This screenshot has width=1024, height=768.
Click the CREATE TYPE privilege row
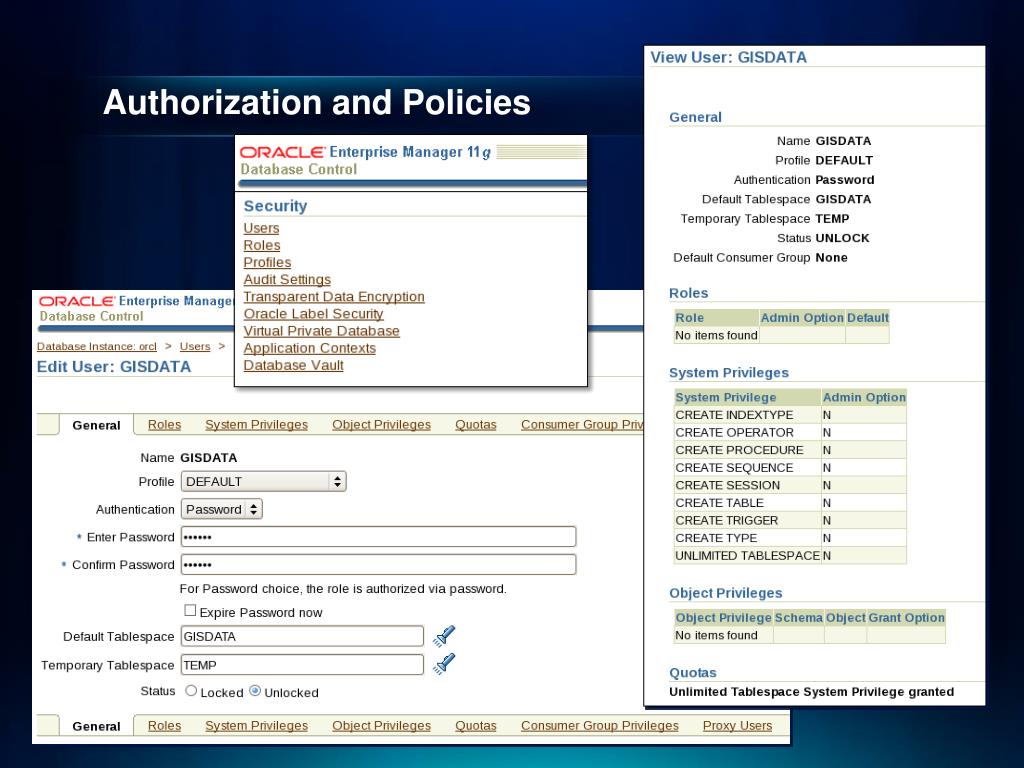pyautogui.click(x=790, y=538)
